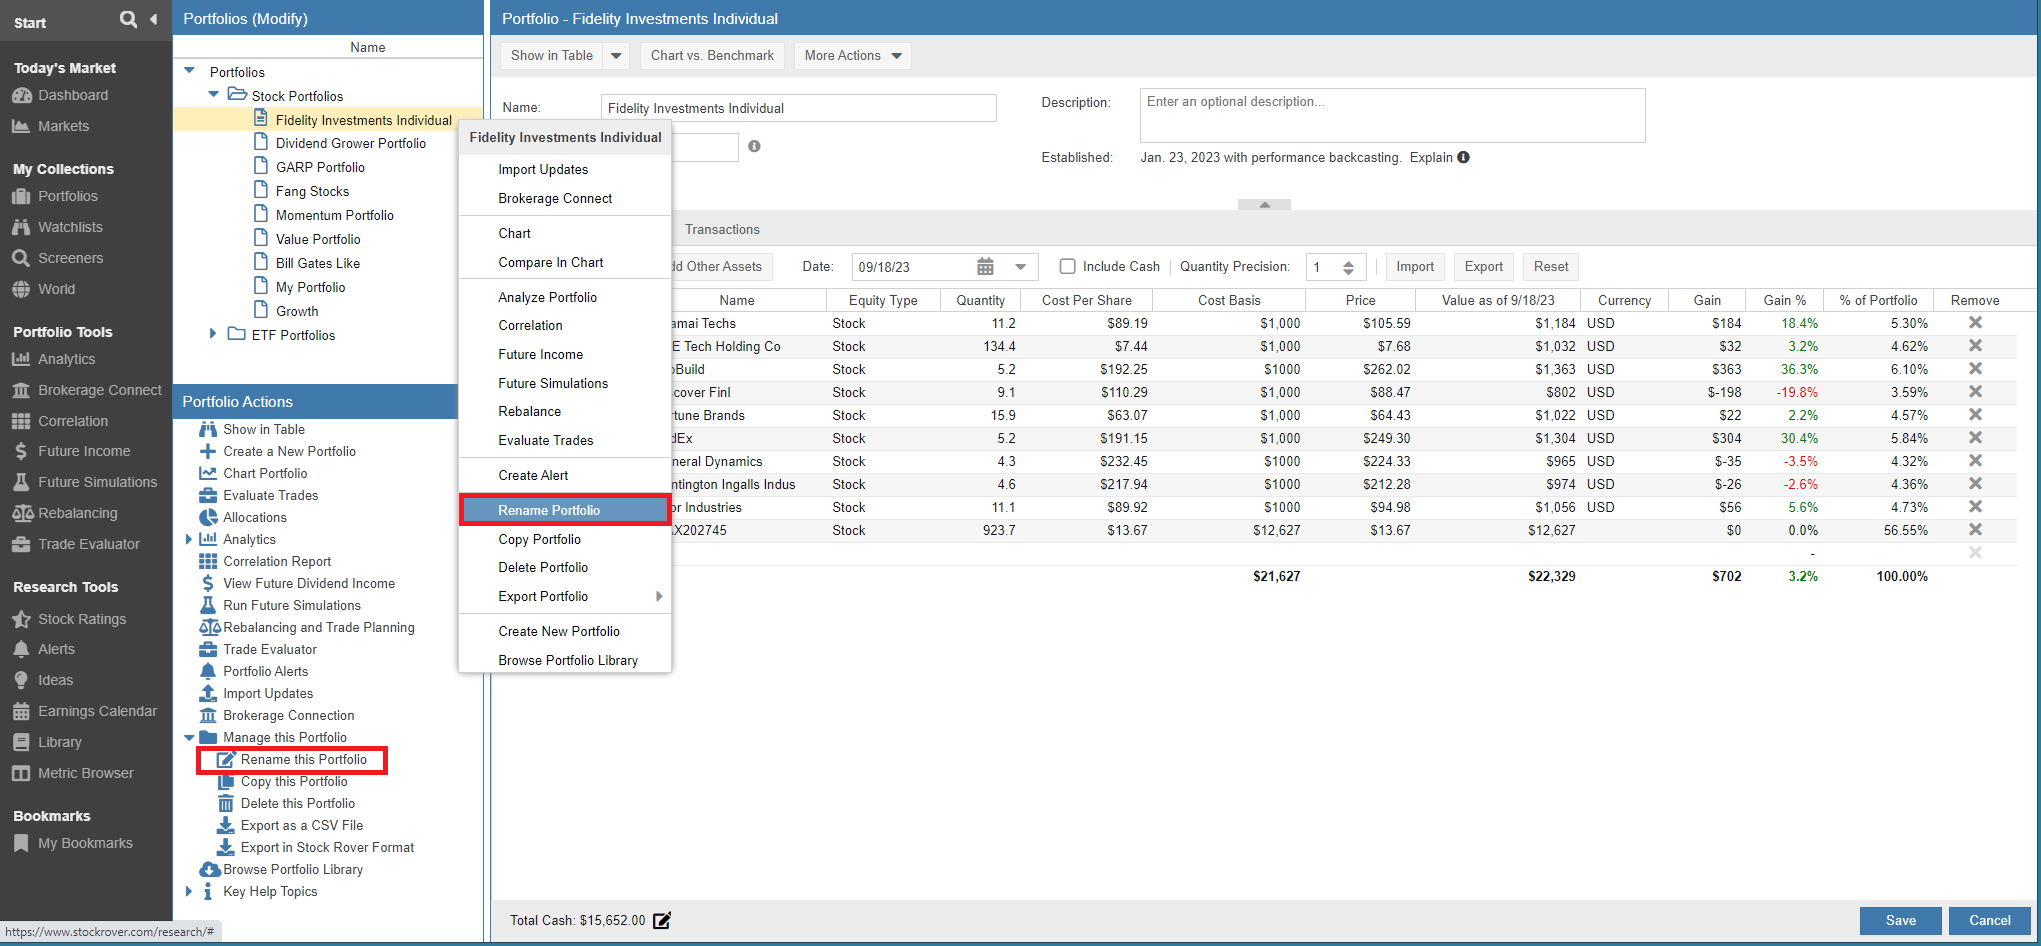Screen dimensions: 2041x946
Task: Expand Key Help Topics
Action: 188,891
